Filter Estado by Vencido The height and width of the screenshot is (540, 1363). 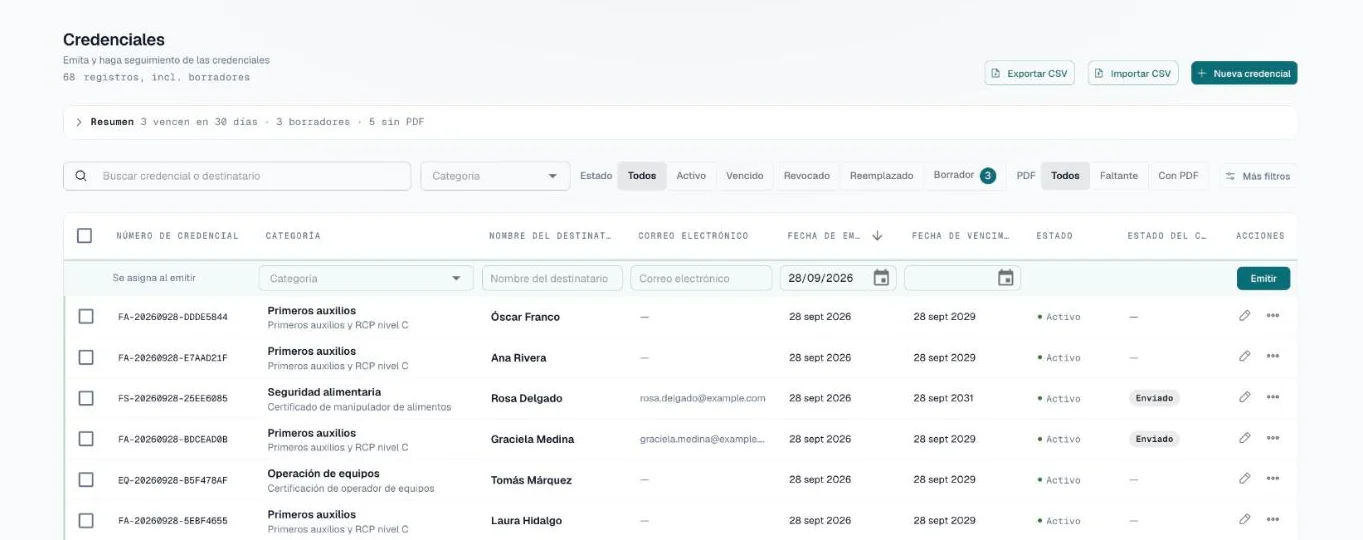click(745, 175)
